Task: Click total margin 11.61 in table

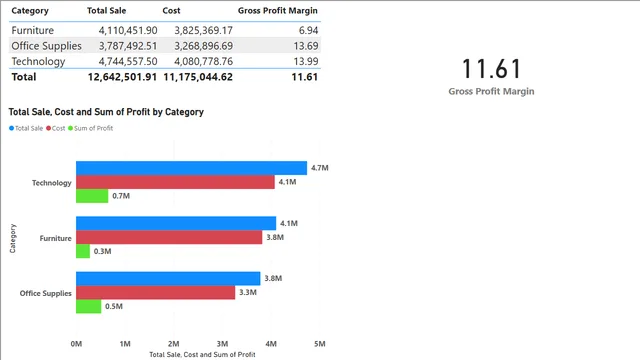Action: [x=304, y=77]
